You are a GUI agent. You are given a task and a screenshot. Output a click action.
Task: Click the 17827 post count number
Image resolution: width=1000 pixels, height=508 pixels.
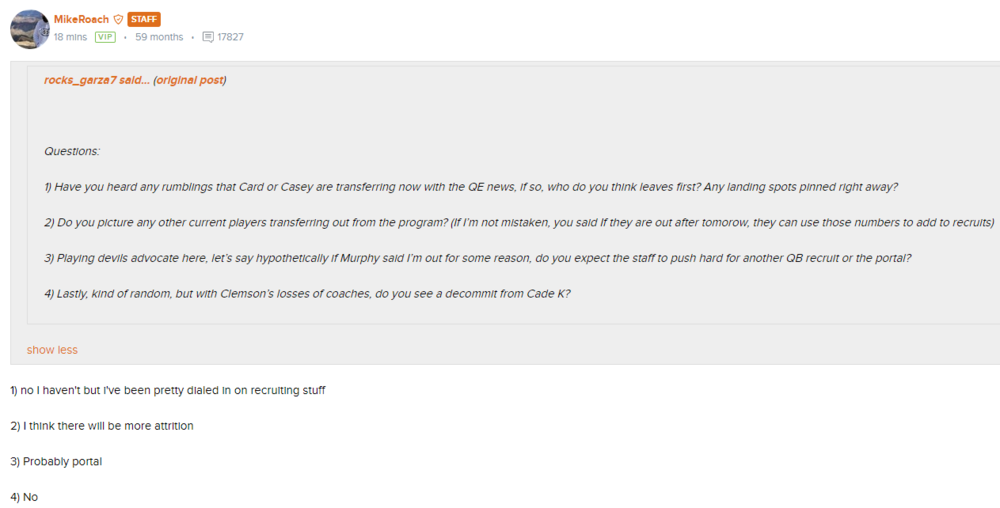230,37
